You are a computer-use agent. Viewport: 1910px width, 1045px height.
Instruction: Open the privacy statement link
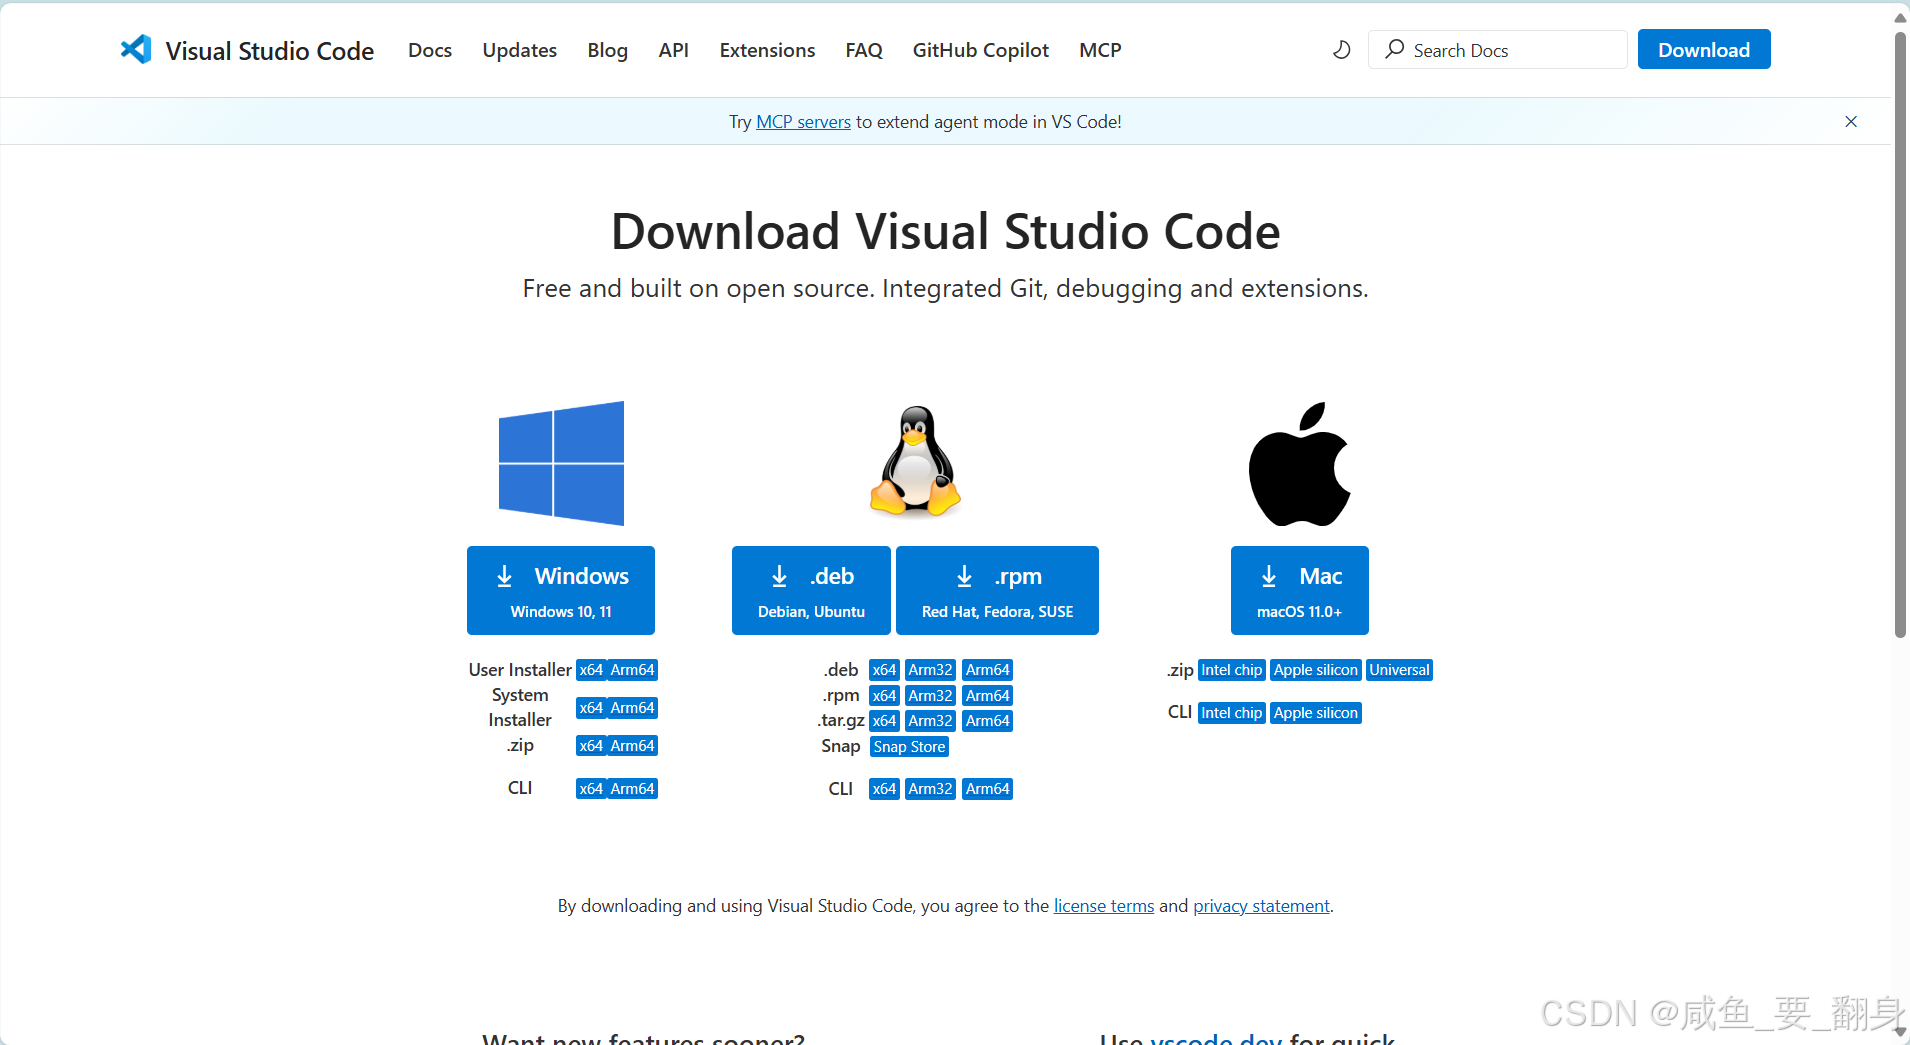[x=1261, y=906]
